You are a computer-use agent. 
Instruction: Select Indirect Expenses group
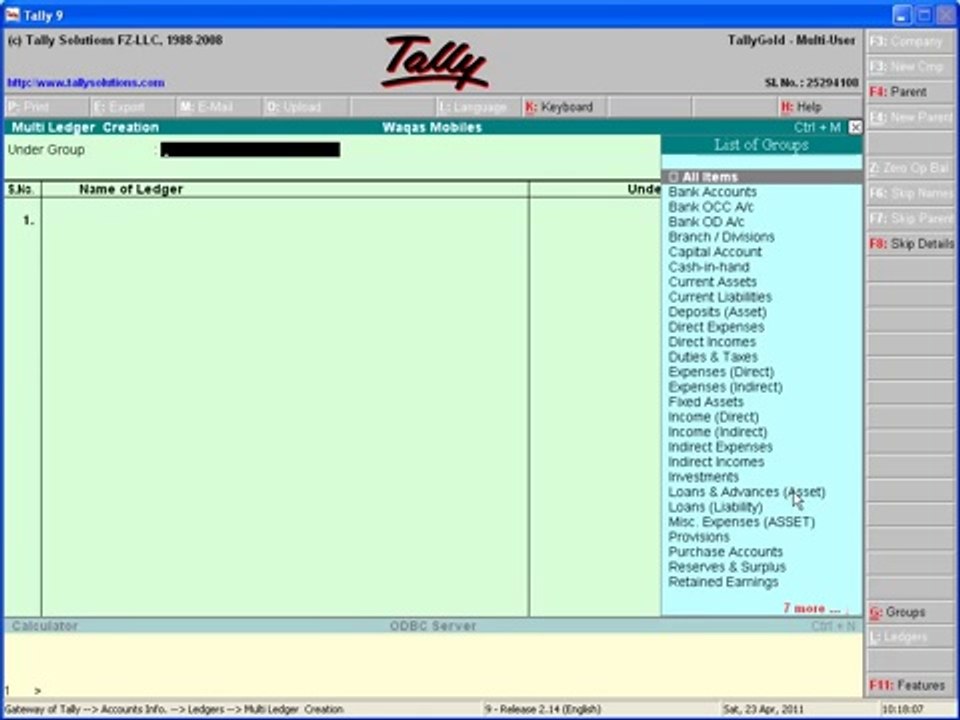pos(720,447)
